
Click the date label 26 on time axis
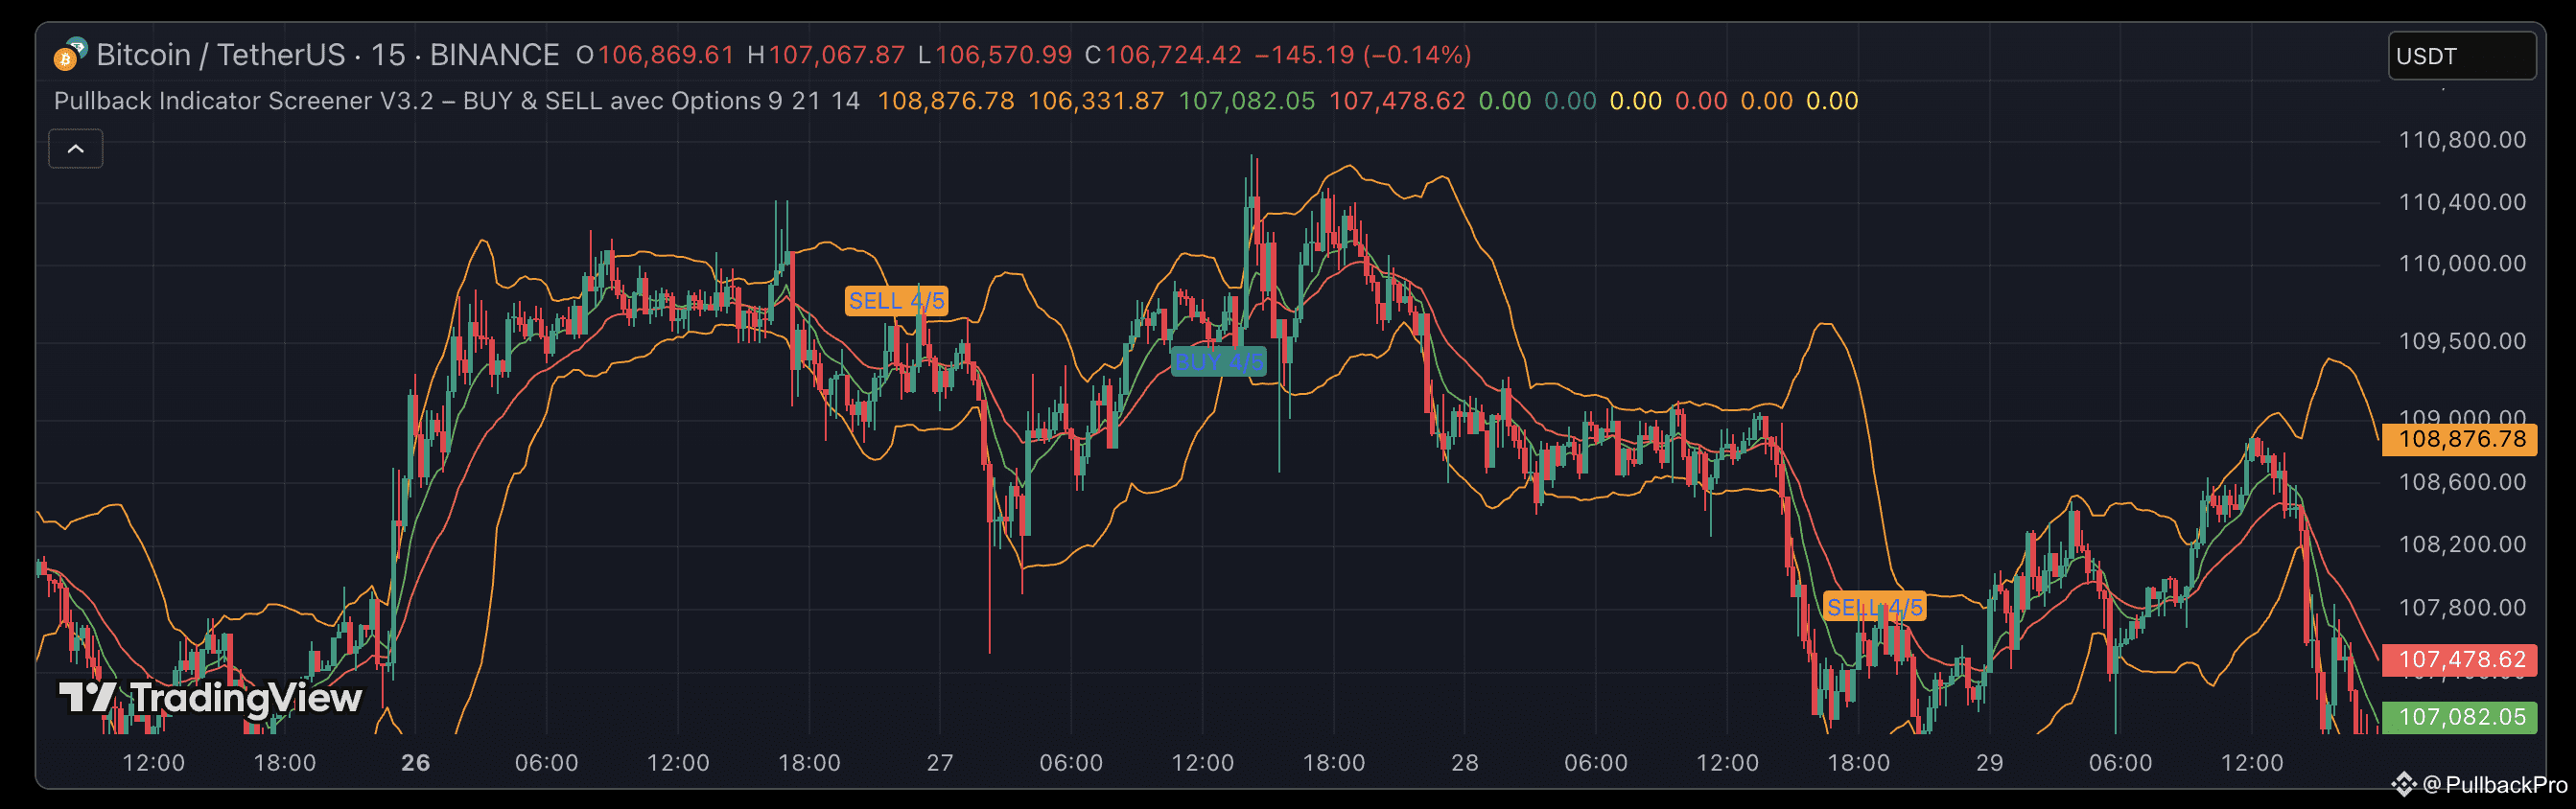point(416,763)
